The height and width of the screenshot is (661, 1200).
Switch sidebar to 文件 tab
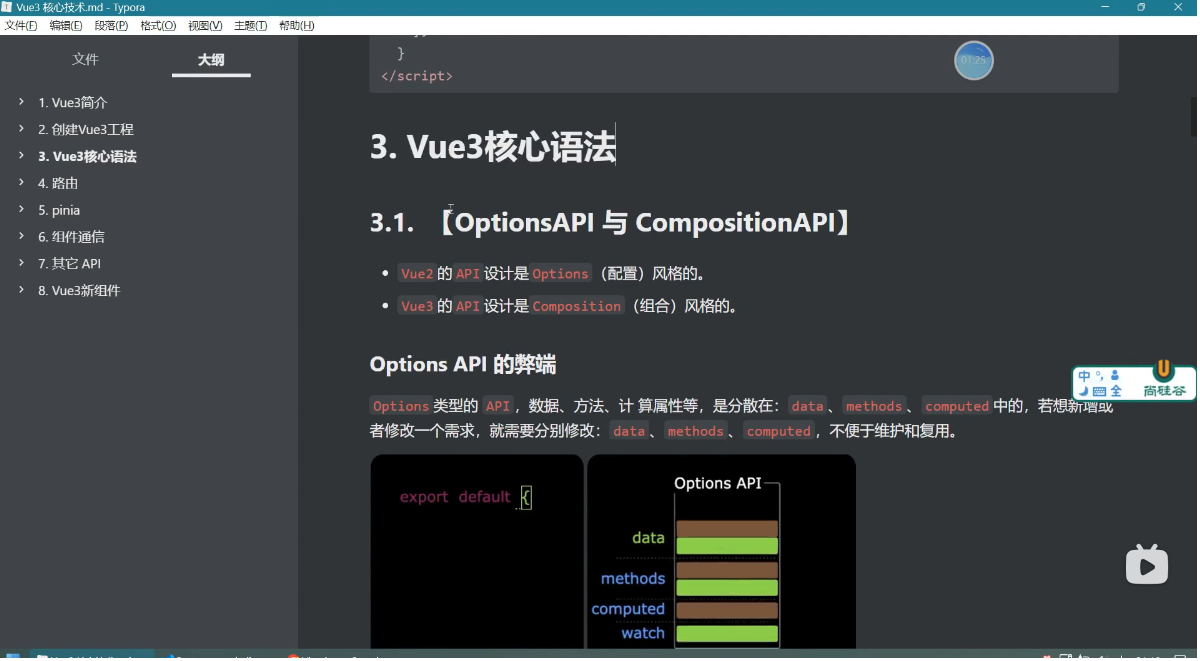(86, 59)
